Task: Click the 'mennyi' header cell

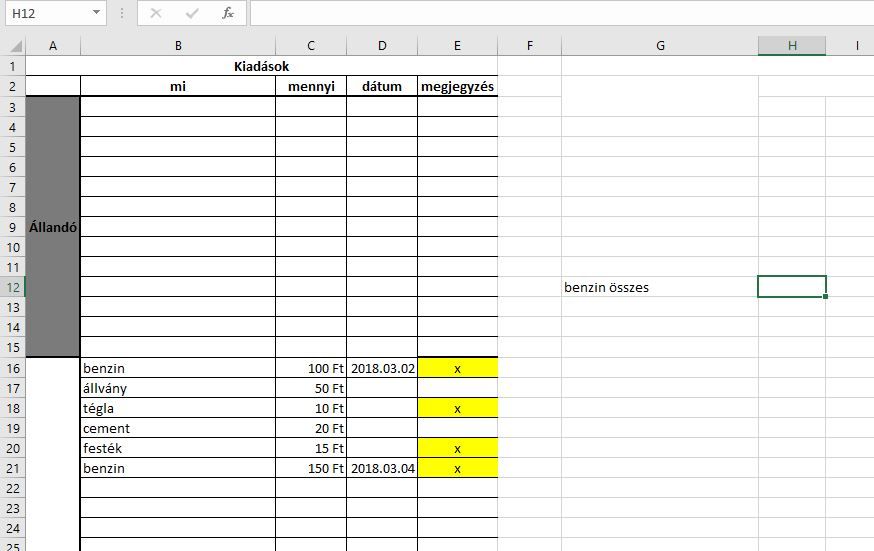Action: coord(311,86)
